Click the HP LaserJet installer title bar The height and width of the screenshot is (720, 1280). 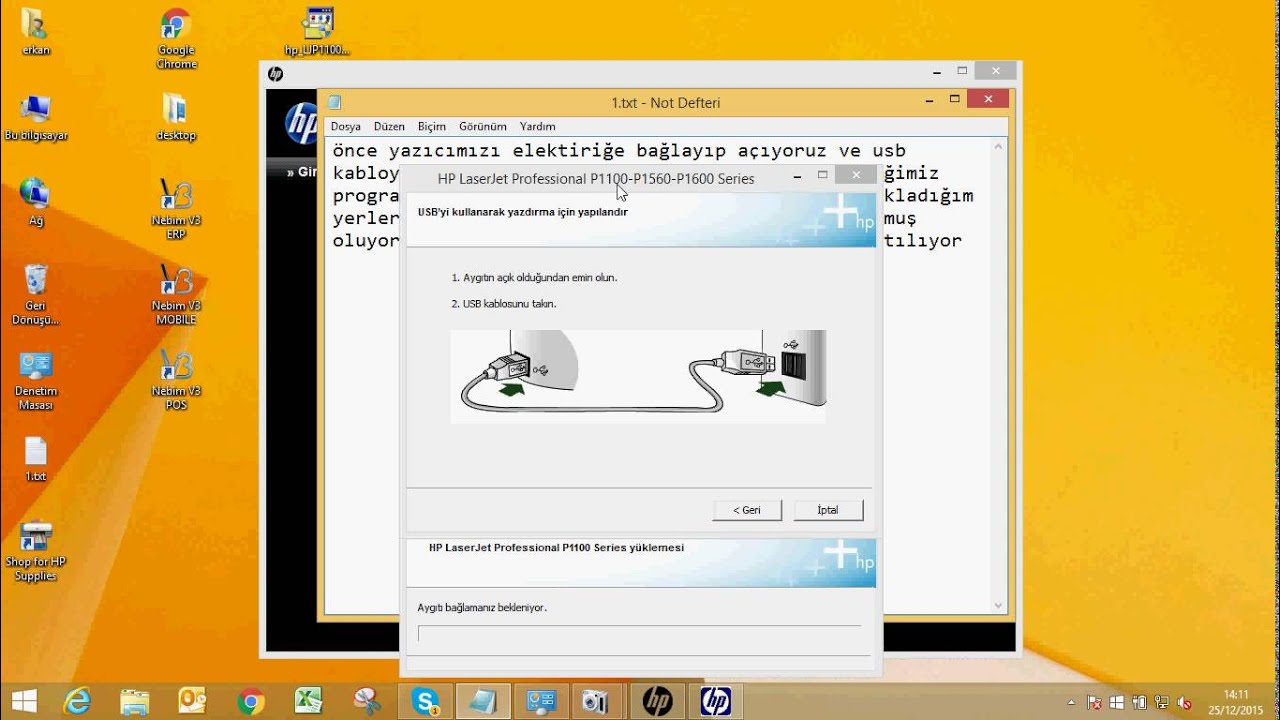click(x=596, y=178)
